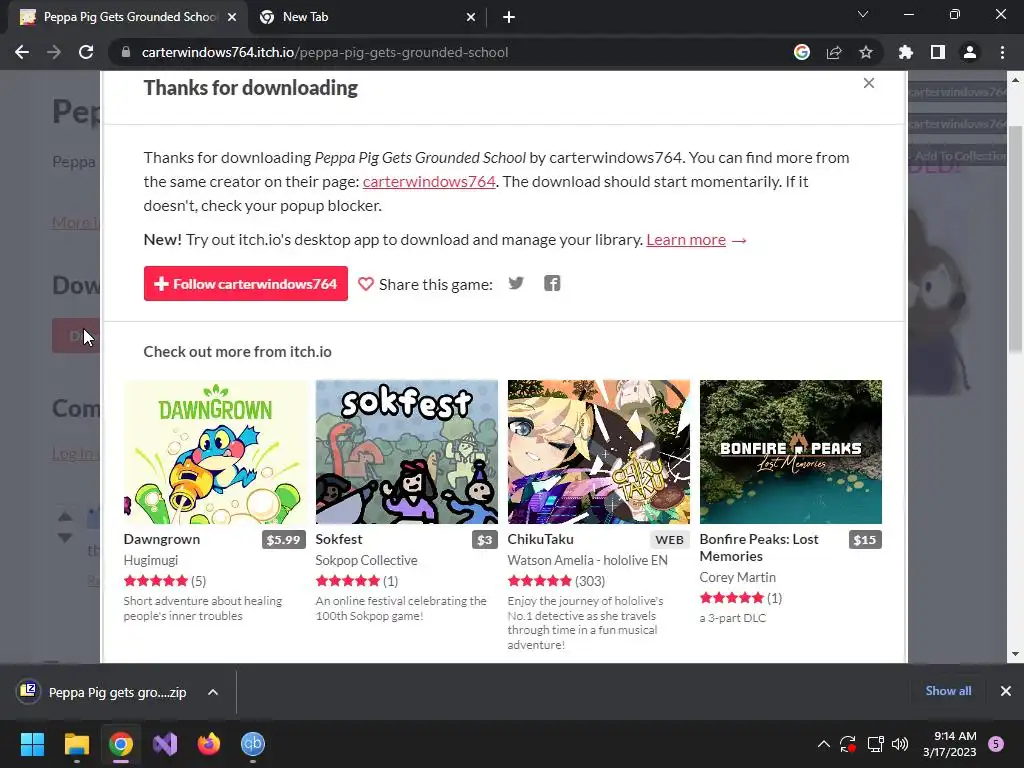
Task: Open File Explorer from taskbar
Action: coord(76,744)
